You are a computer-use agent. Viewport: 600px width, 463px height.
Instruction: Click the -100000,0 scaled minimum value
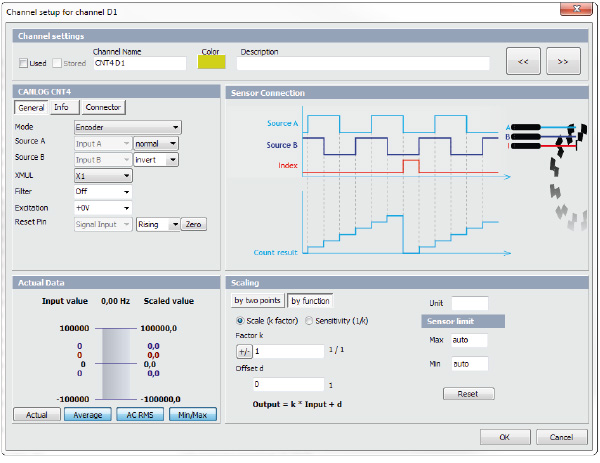[160, 399]
